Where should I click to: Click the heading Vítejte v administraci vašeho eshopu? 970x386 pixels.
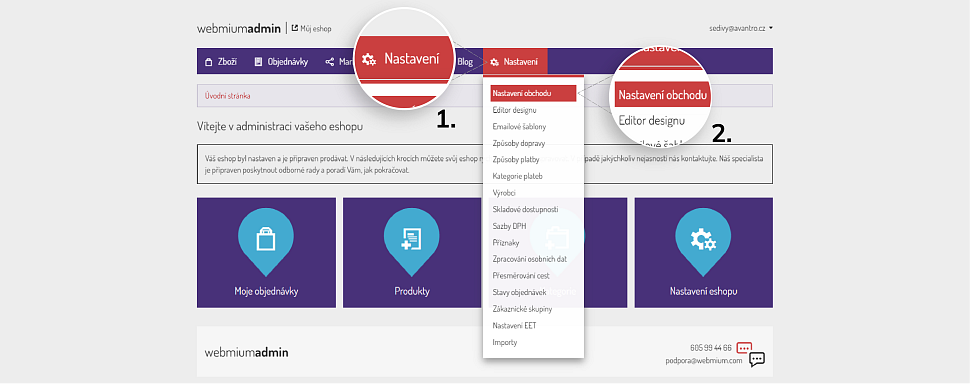pos(280,127)
